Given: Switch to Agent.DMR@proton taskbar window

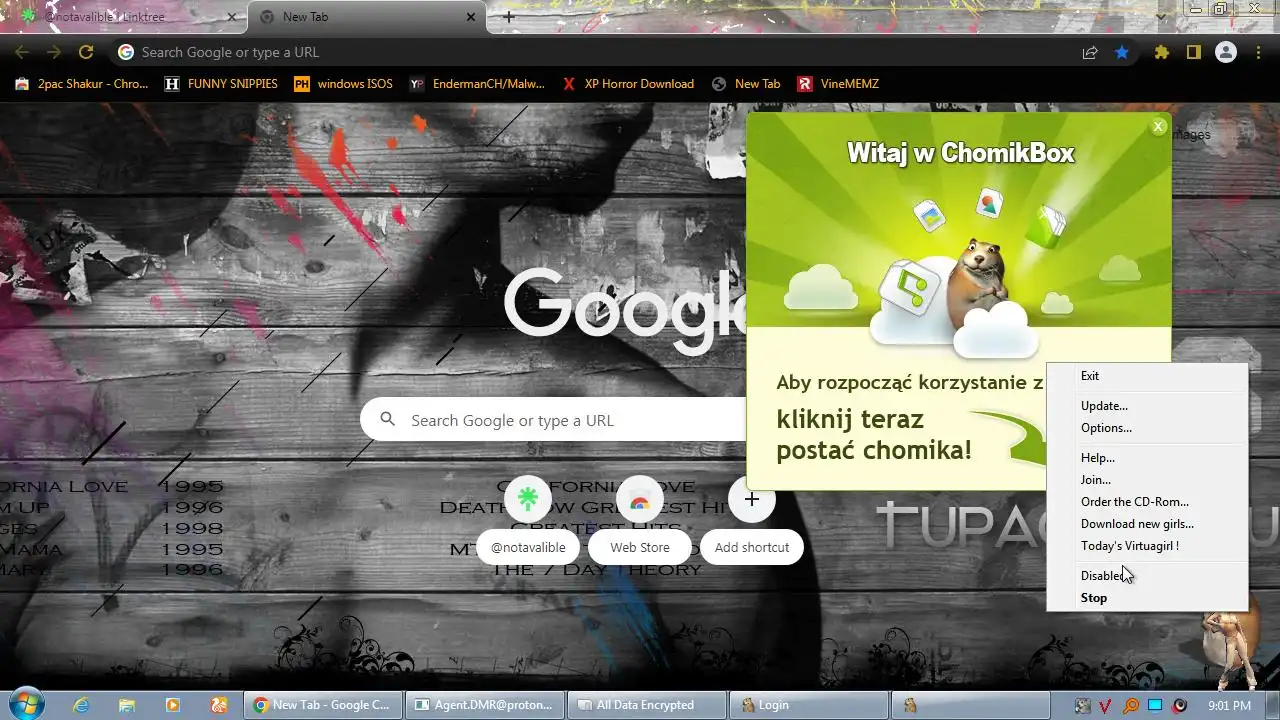Looking at the screenshot, I should tap(485, 705).
